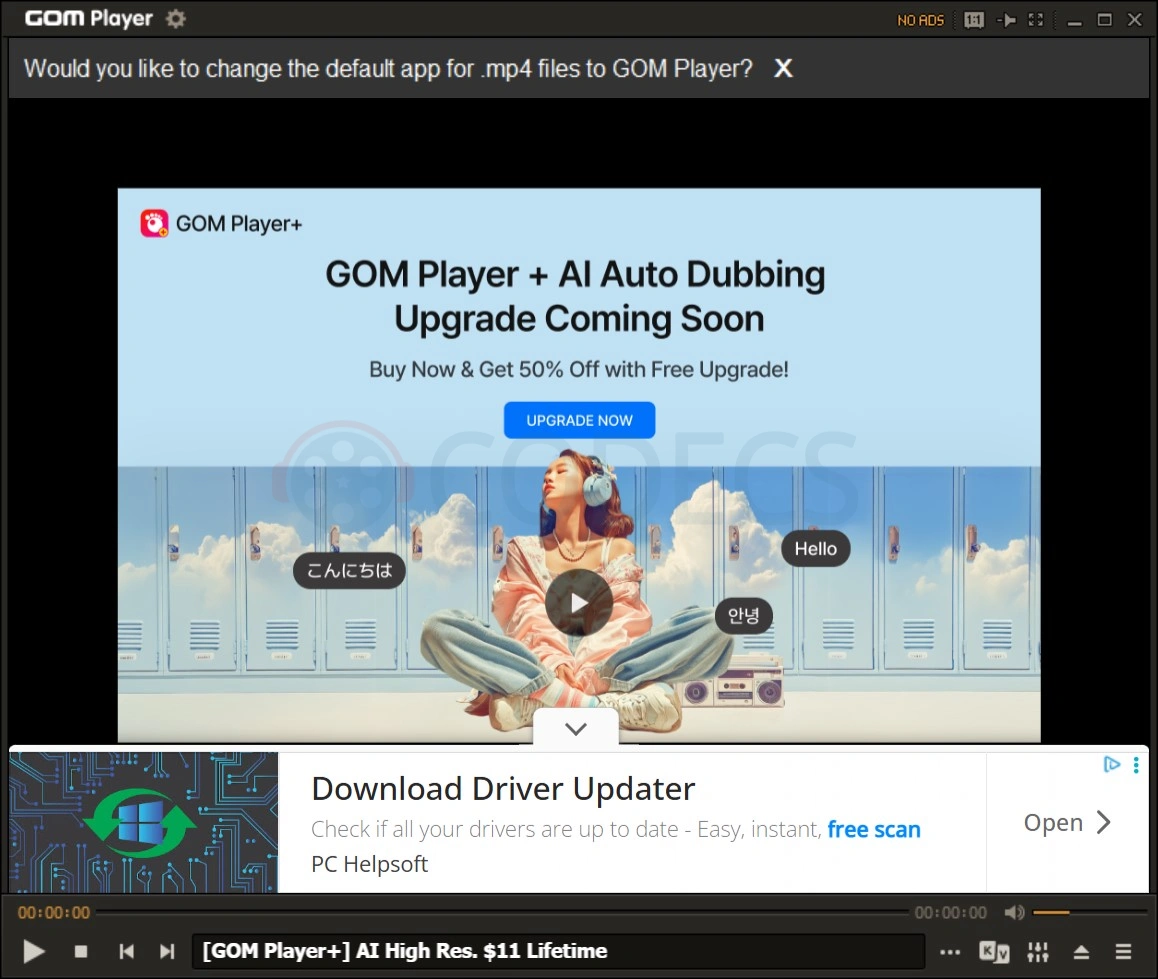
Task: Open the more options three-dot menu
Action: 950,952
